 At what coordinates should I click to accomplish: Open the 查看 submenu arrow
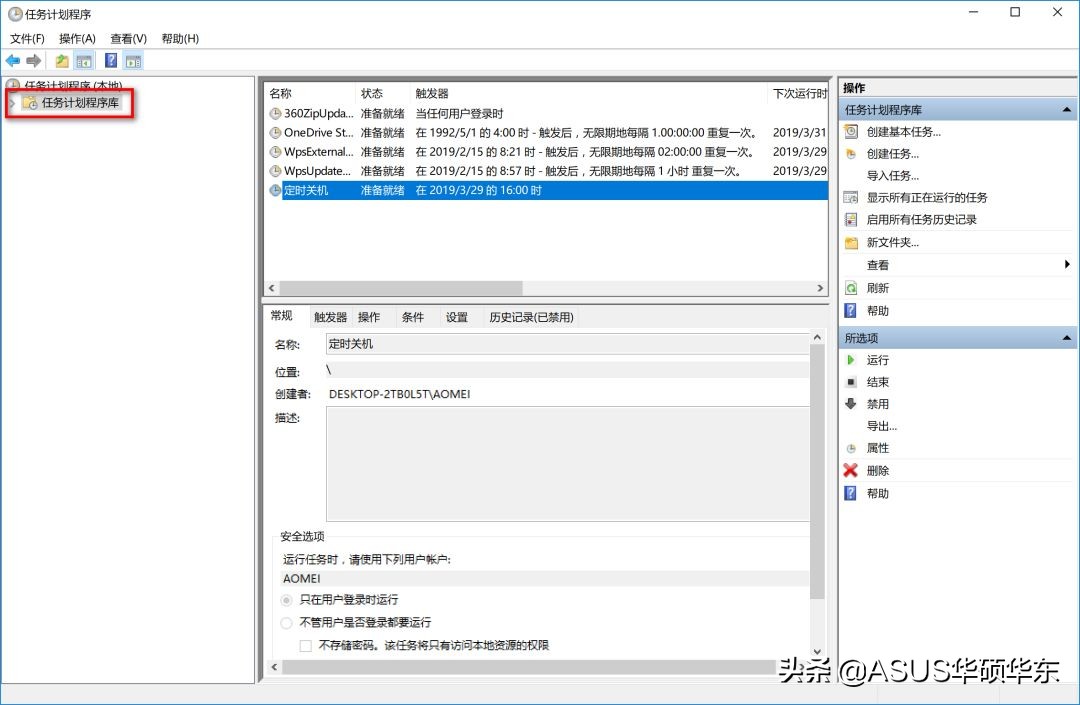tap(1066, 264)
